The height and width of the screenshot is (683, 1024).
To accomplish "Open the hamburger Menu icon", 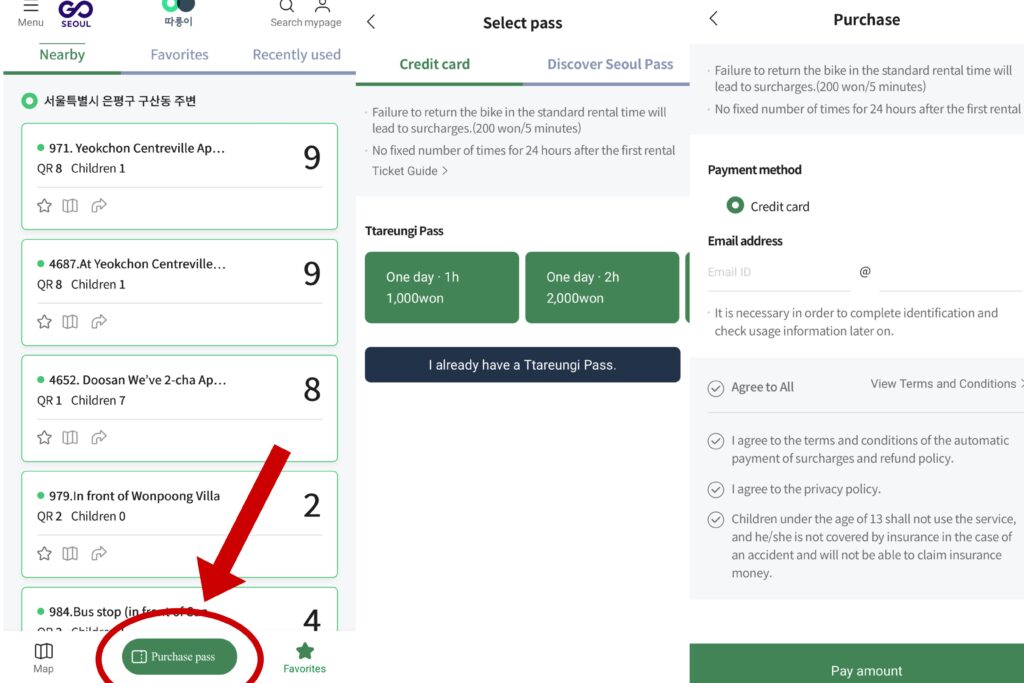I will [31, 7].
